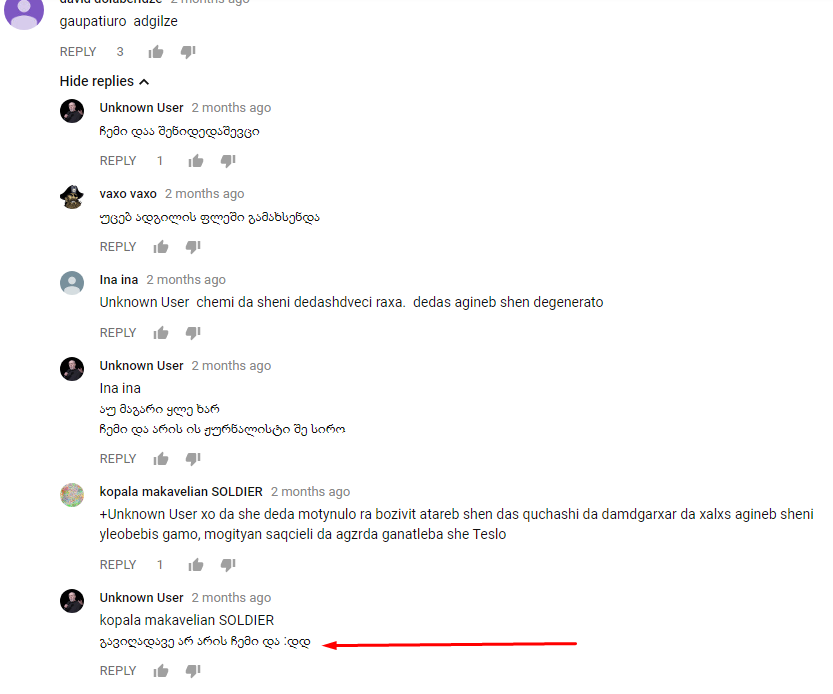
Task: Open kopala makavelian SOLDIER's channel link
Action: click(x=181, y=492)
